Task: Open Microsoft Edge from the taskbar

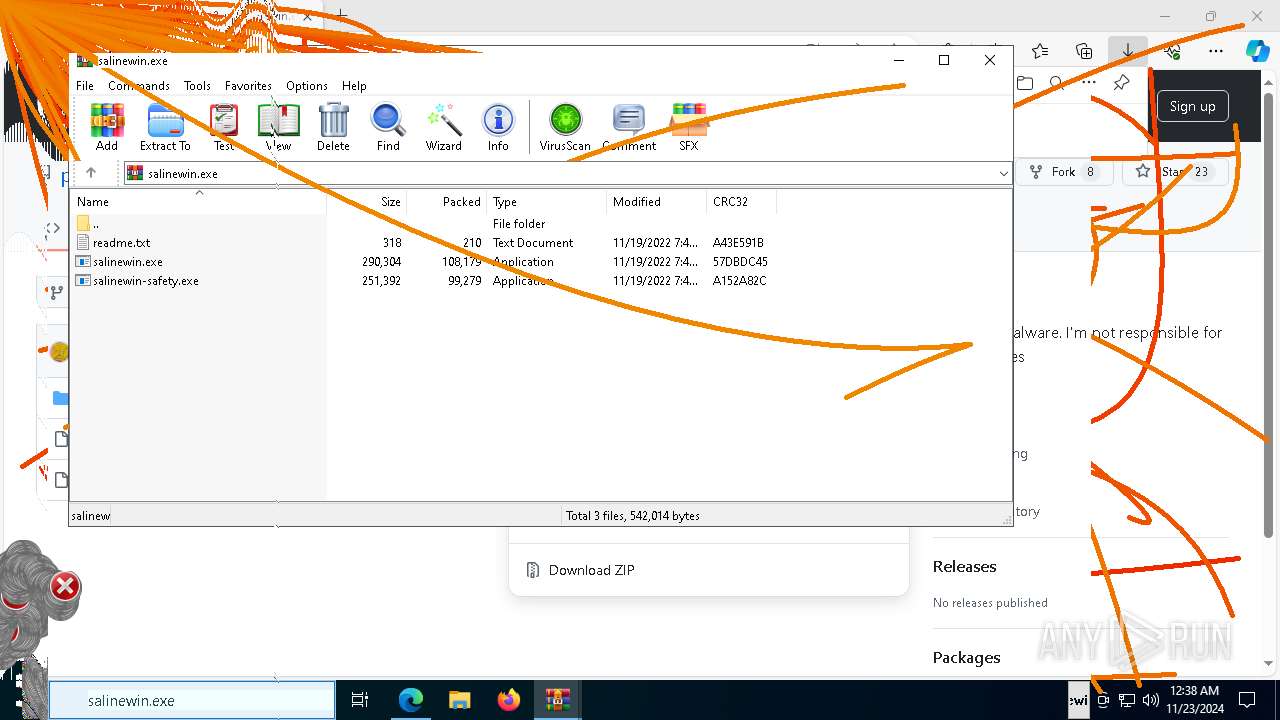Action: [411, 701]
